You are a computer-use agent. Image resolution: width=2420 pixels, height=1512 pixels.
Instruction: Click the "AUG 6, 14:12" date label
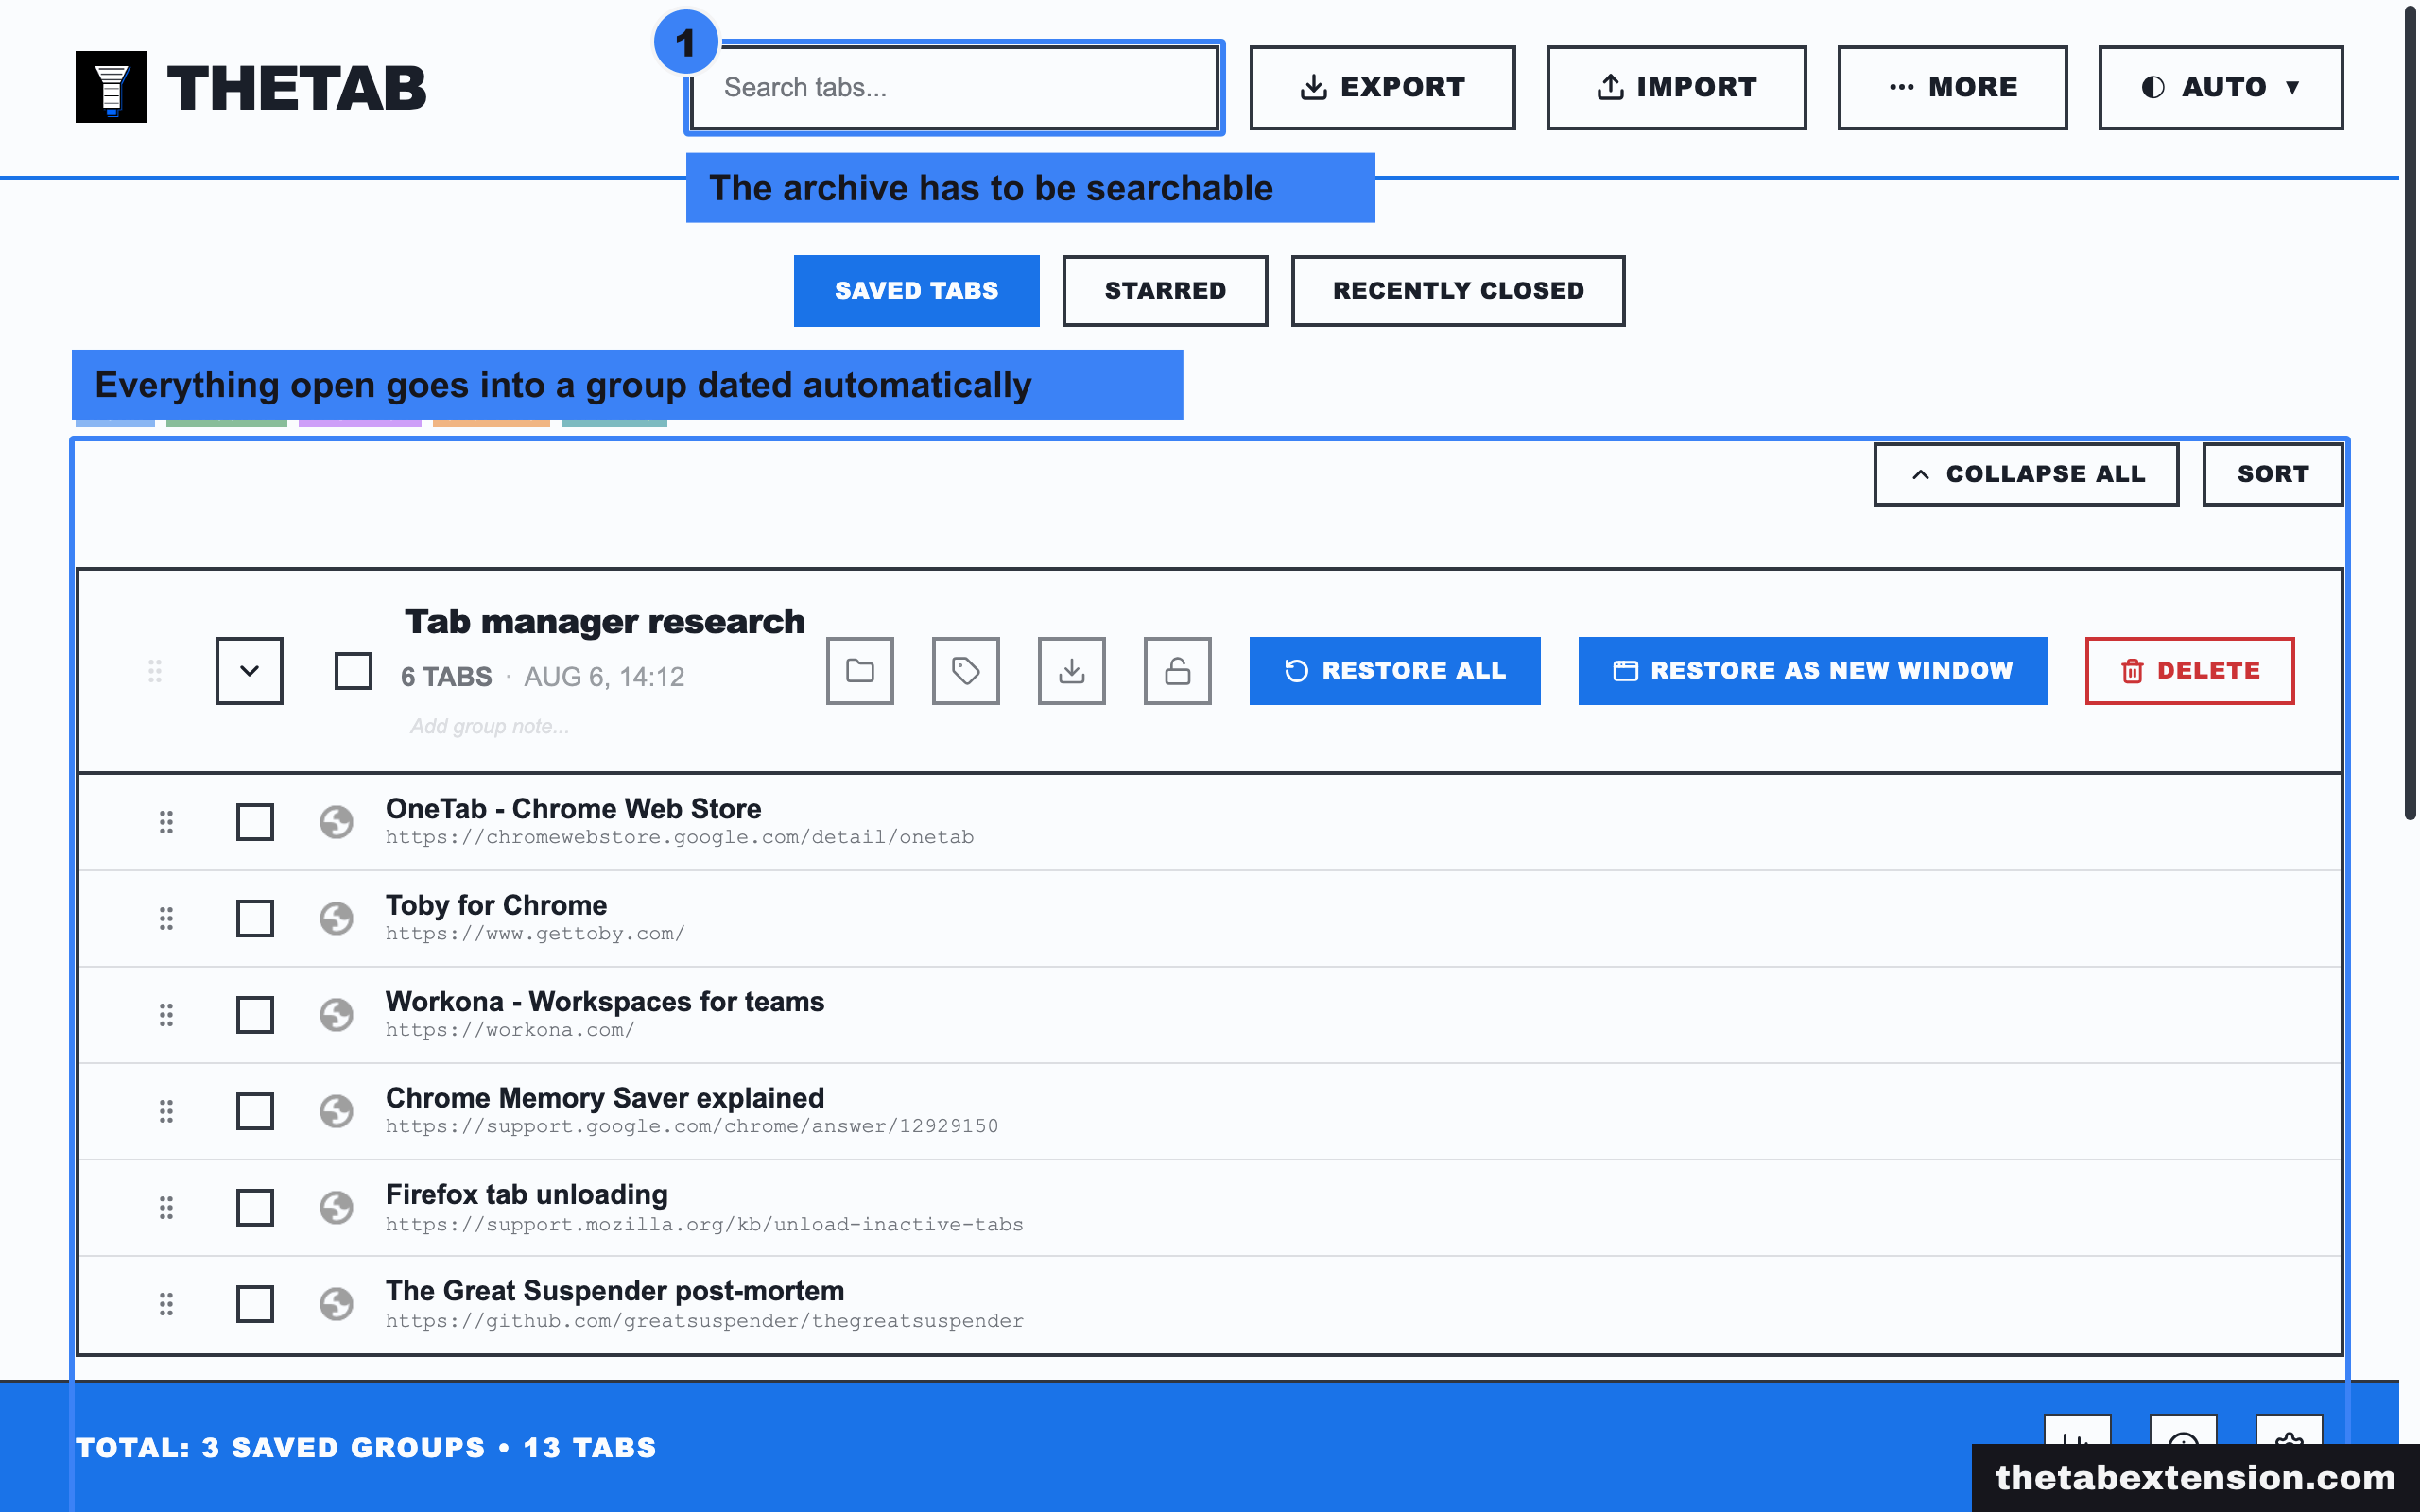tap(604, 677)
